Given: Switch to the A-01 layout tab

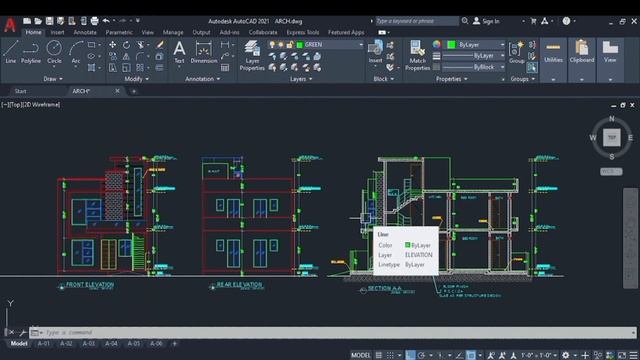Looking at the screenshot, I should (44, 344).
